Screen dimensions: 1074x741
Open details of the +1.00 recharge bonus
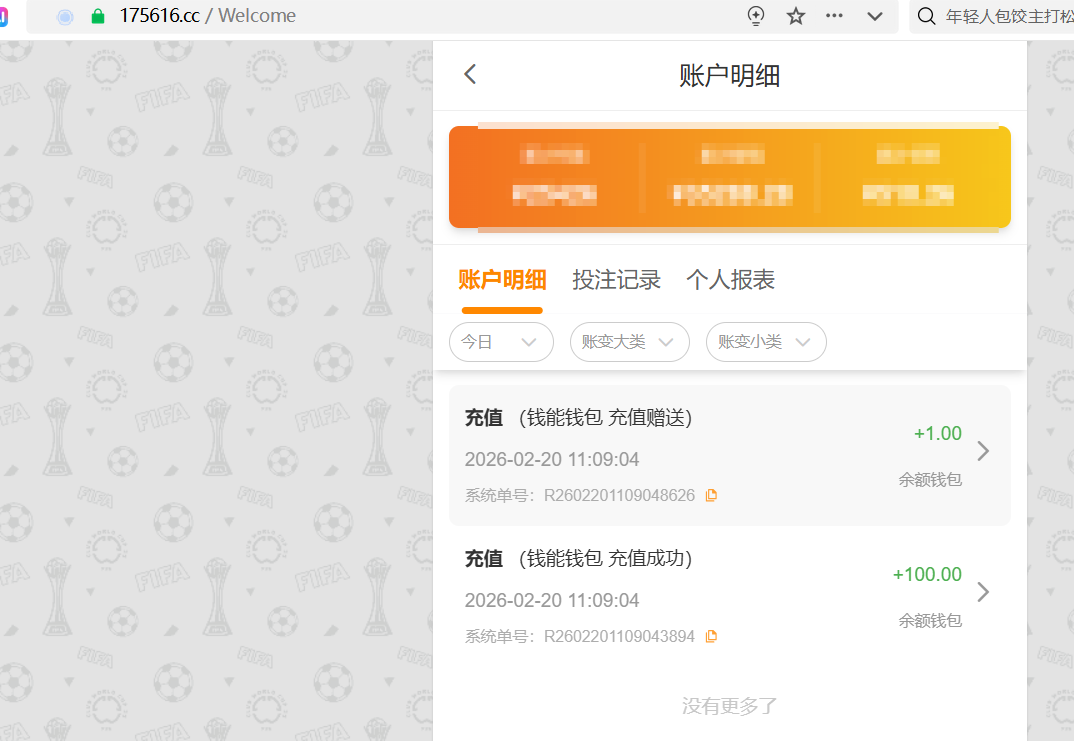click(x=982, y=451)
